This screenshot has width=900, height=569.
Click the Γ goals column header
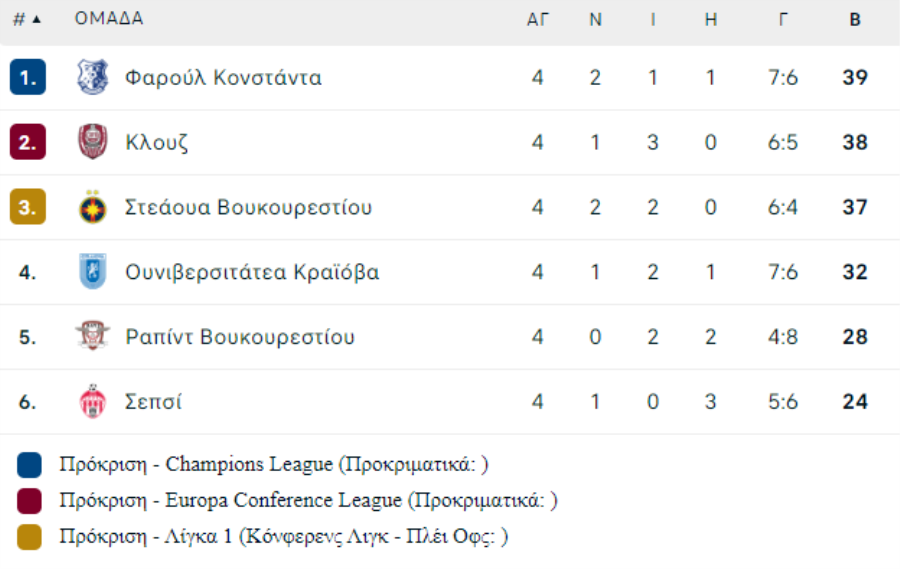point(783,19)
